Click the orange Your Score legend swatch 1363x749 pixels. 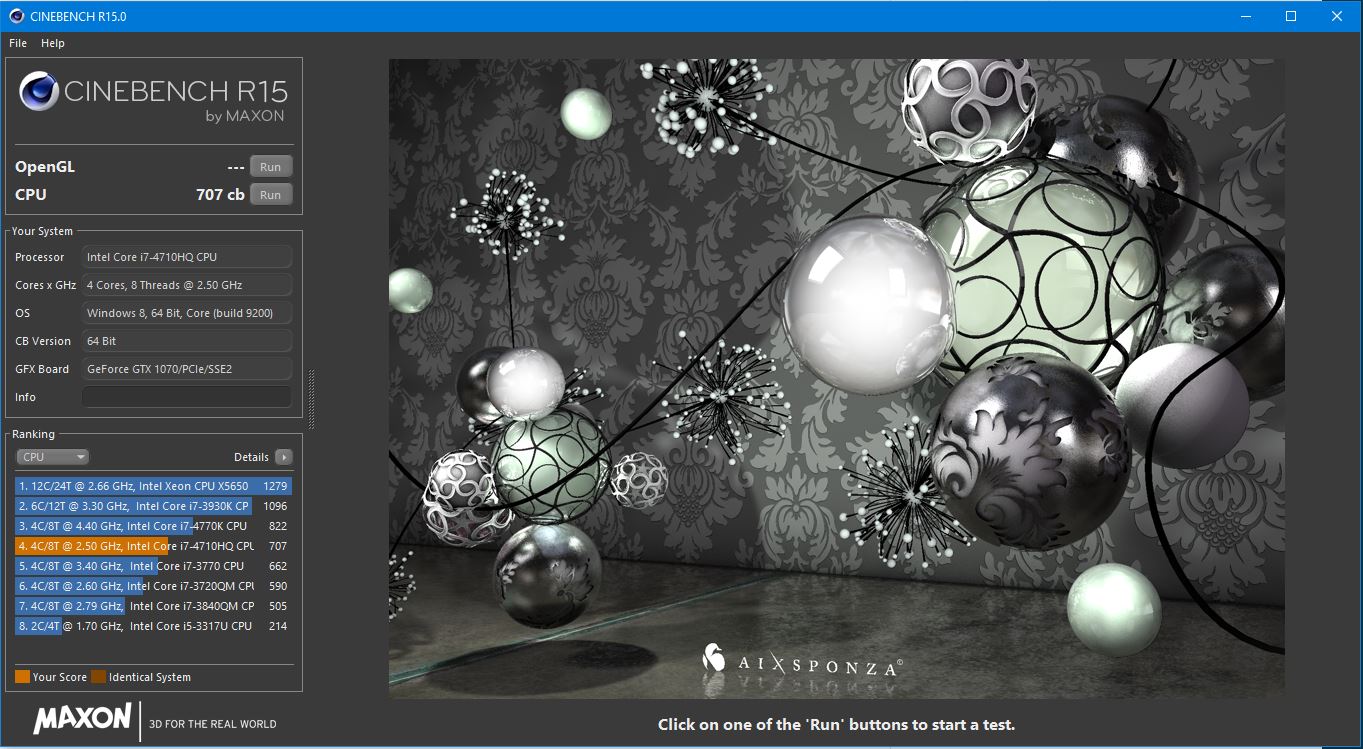(x=22, y=677)
